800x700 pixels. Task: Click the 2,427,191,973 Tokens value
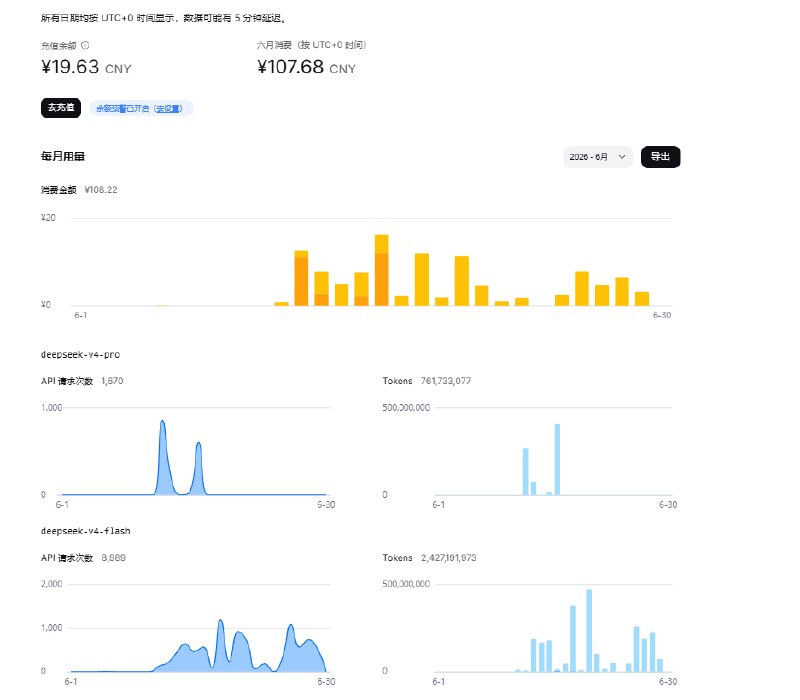(448, 558)
